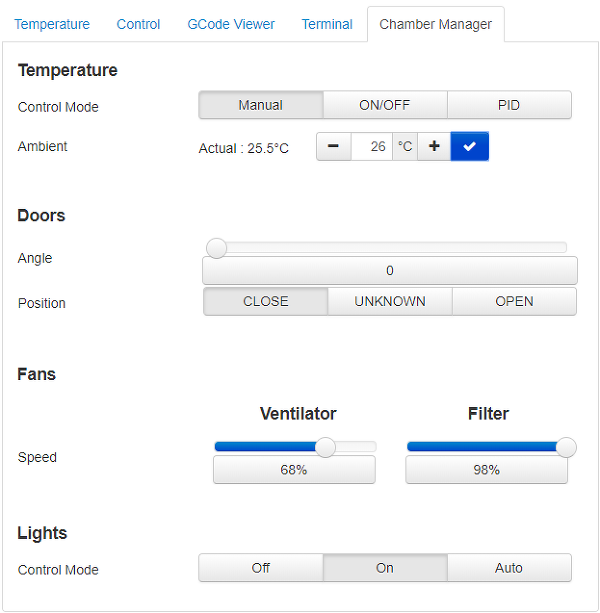Set door position to CLOSE

point(265,301)
